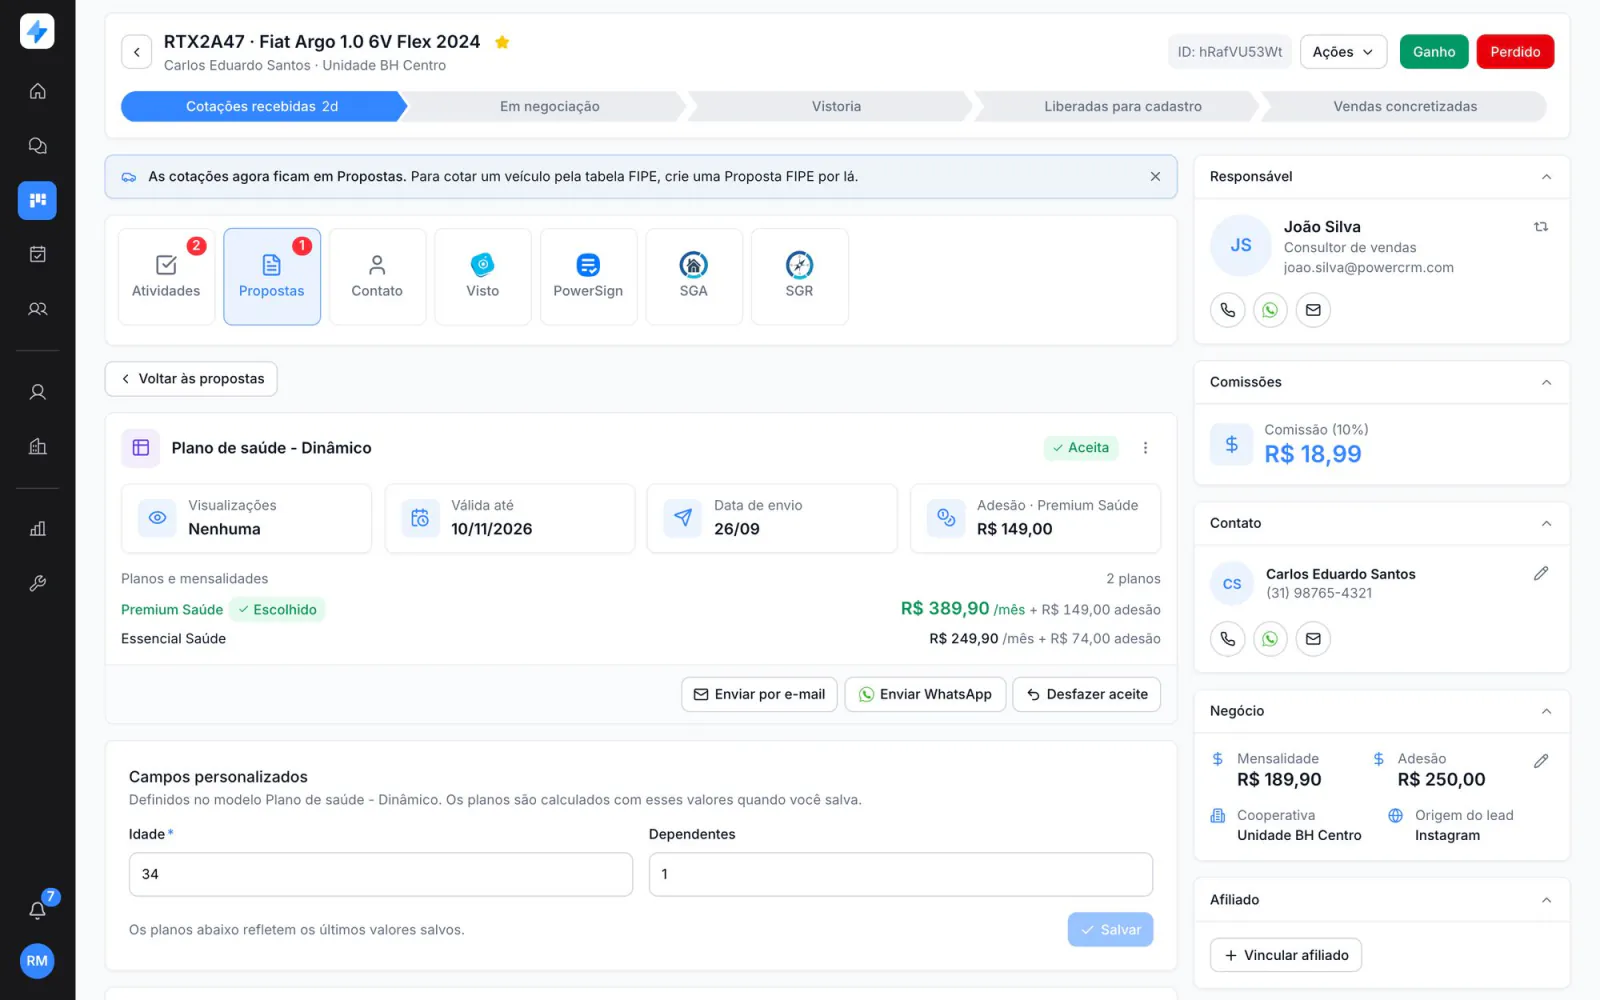Image resolution: width=1600 pixels, height=1000 pixels.
Task: Open the wrench settings sidebar icon
Action: point(37,583)
